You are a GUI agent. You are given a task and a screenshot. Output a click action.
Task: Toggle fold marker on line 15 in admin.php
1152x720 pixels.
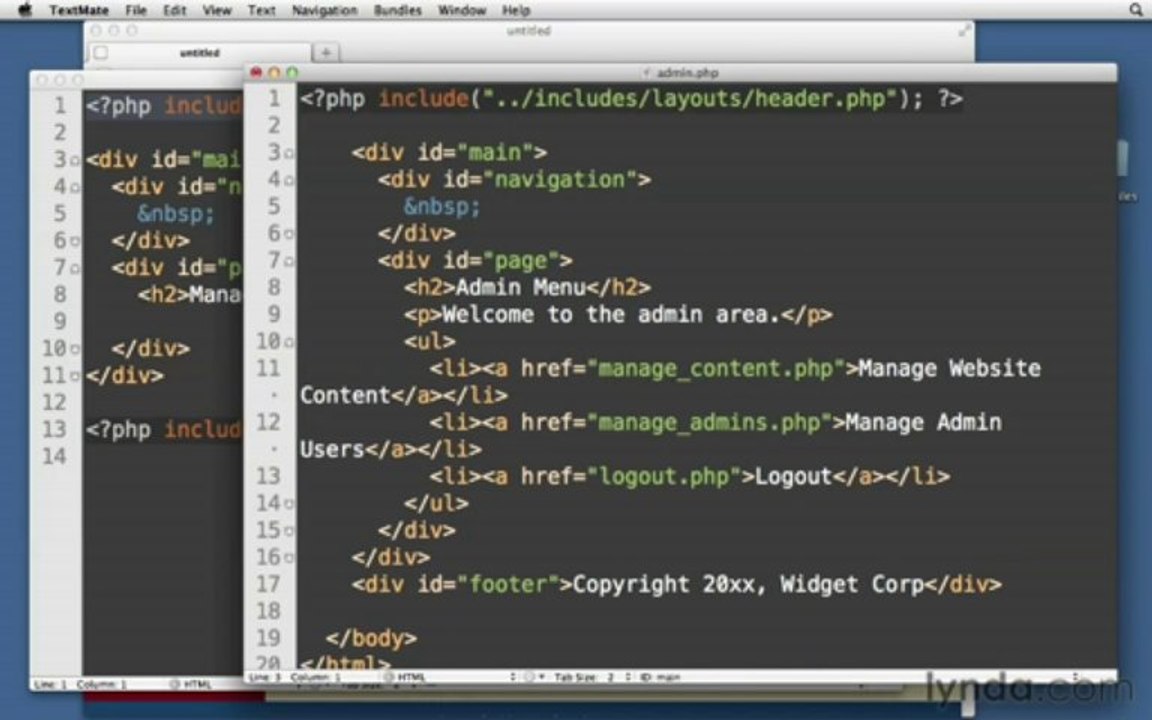pos(289,531)
